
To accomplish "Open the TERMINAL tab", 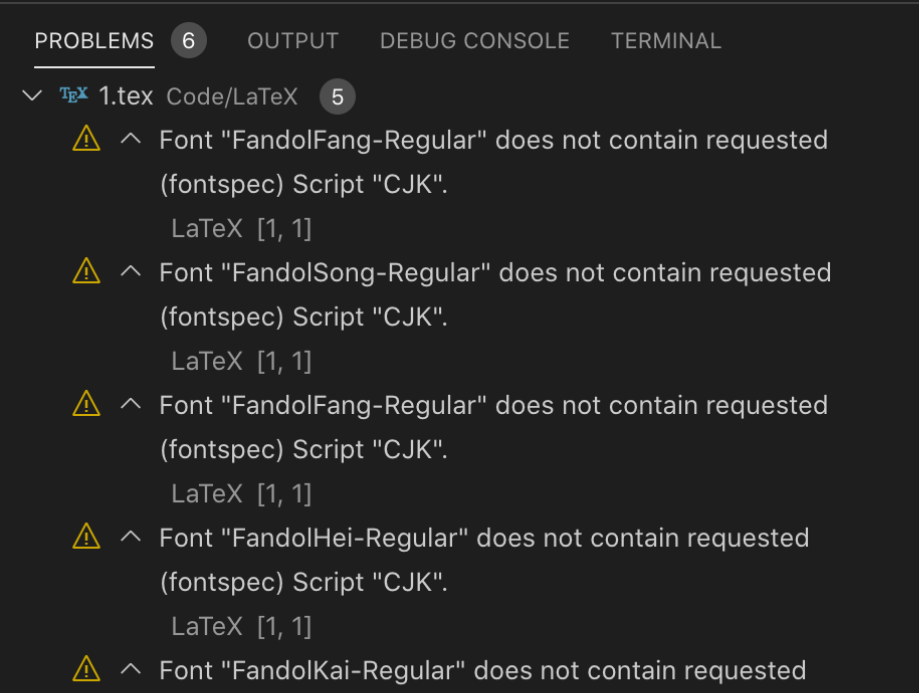I will point(665,40).
